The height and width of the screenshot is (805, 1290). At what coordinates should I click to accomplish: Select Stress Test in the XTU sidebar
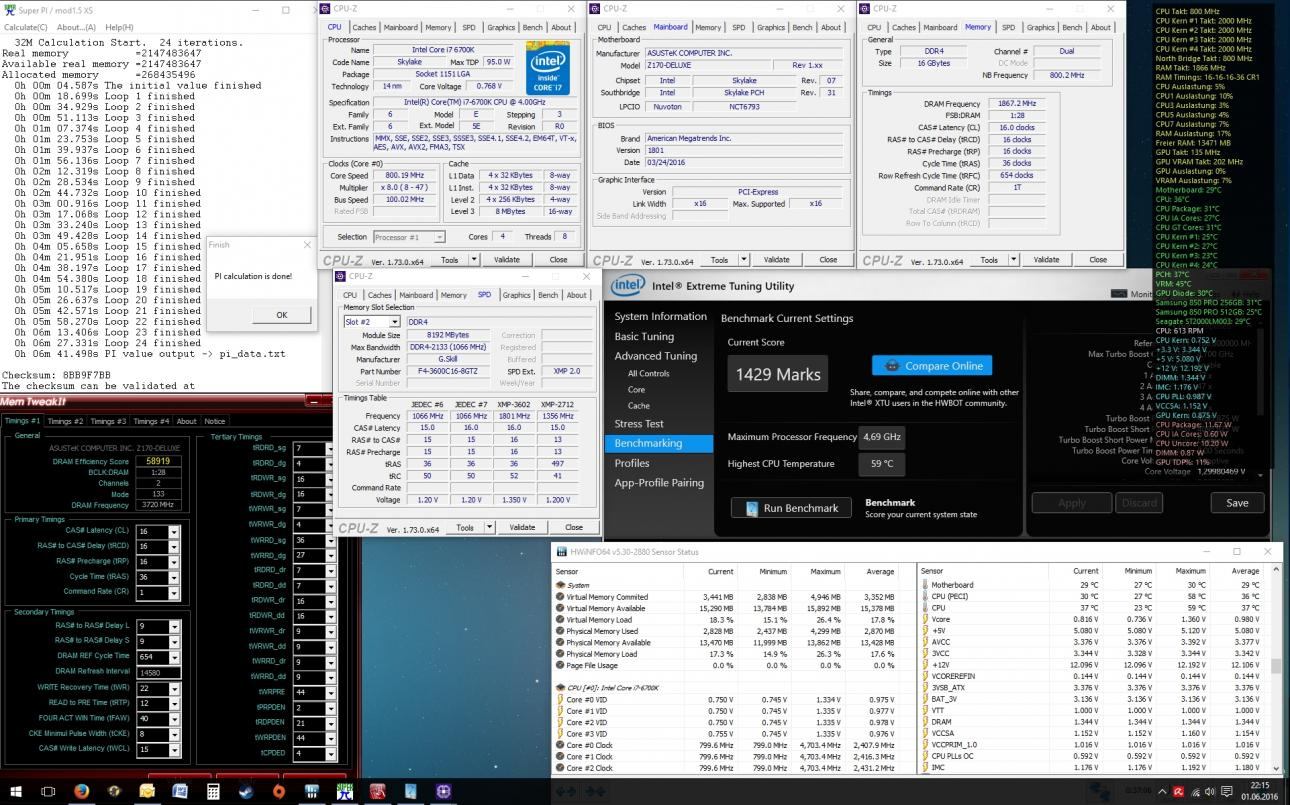(x=639, y=423)
